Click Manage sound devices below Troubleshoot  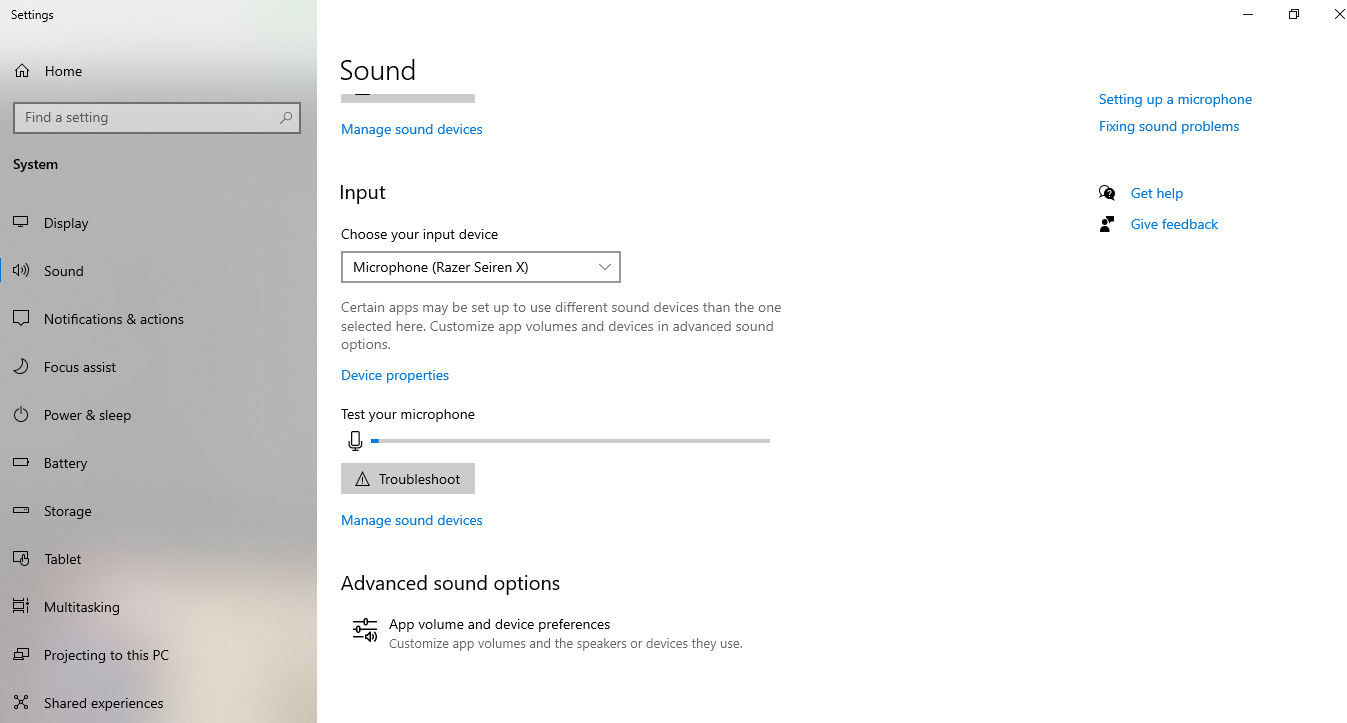pos(412,520)
